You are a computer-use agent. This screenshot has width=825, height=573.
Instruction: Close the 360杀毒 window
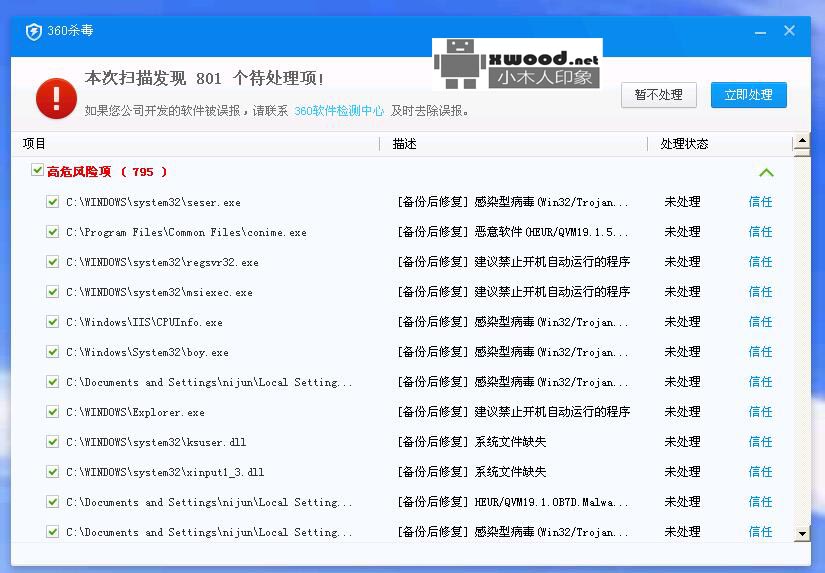click(789, 31)
